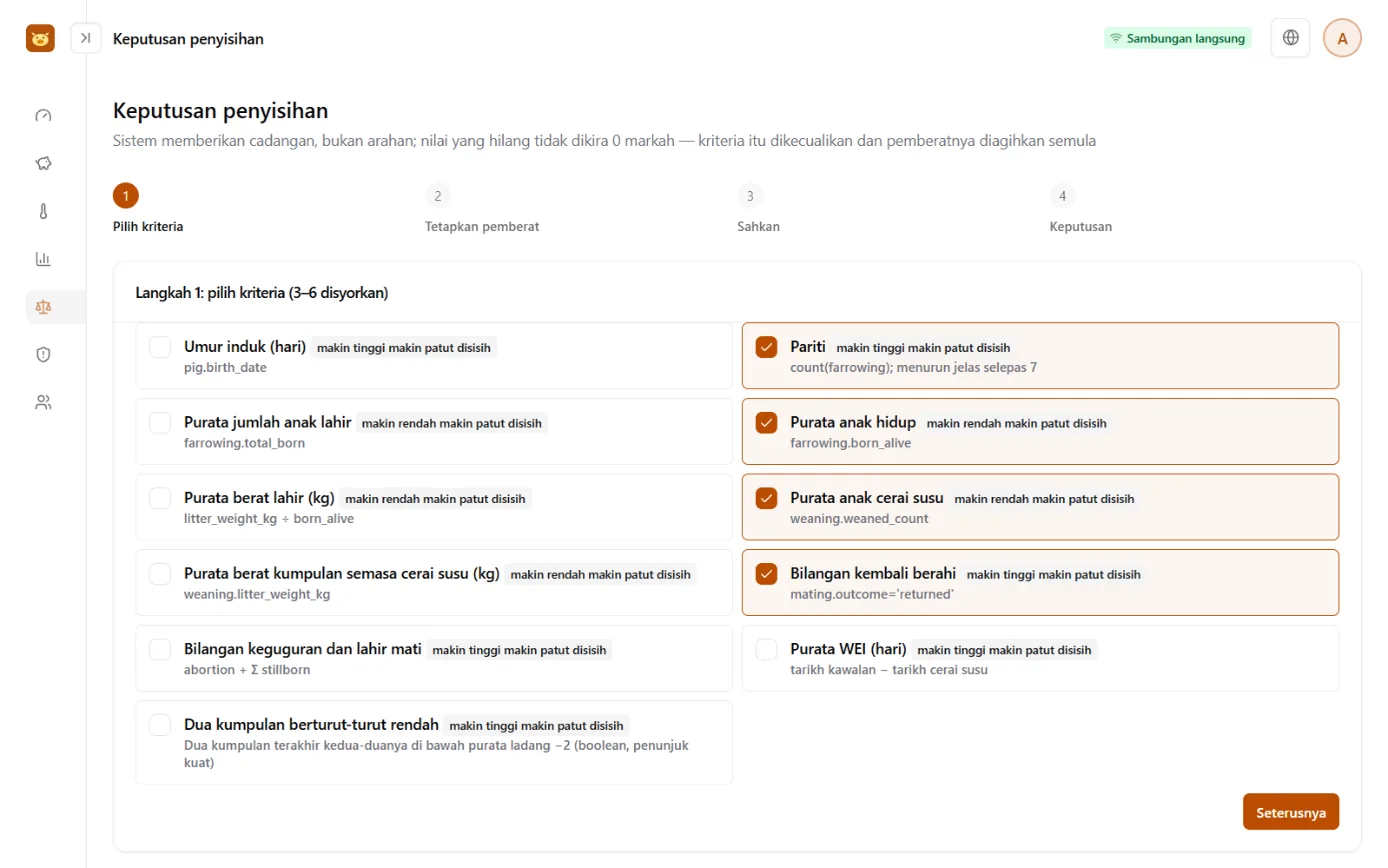This screenshot has height=868, width=1388.
Task: Check Purata jumlah anak lahir checkbox
Action: 160,423
